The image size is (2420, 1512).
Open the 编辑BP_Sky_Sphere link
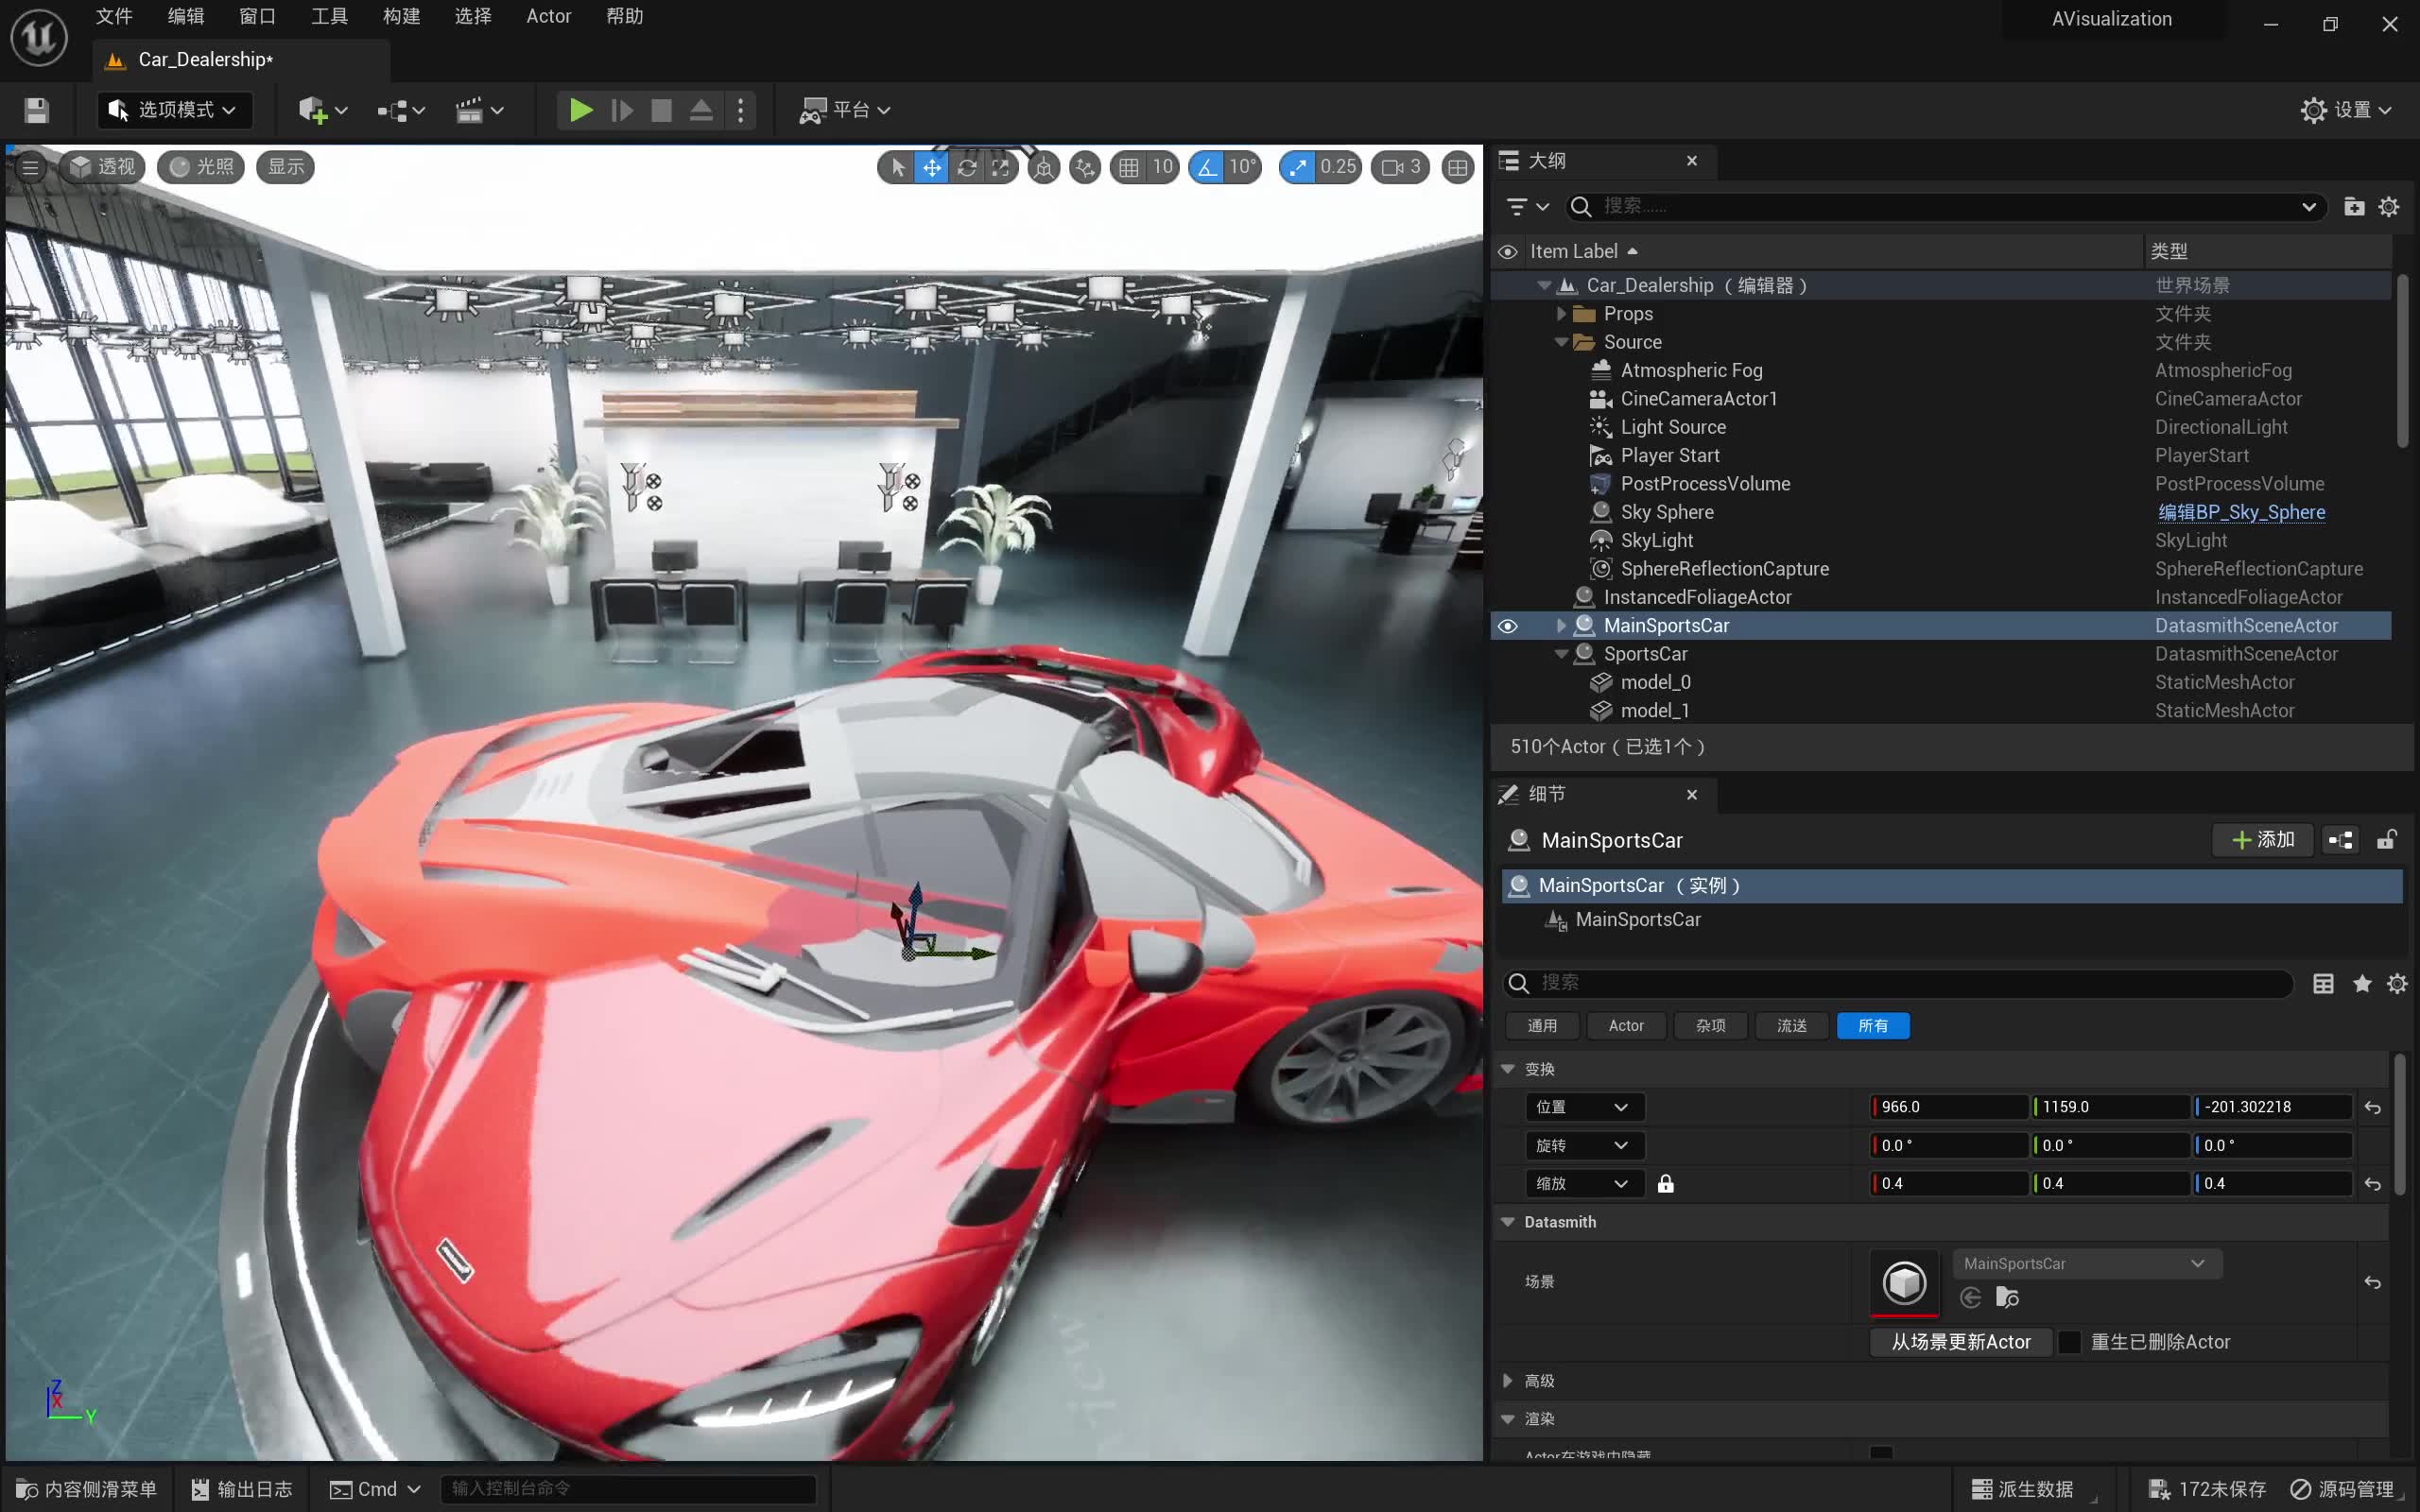coord(2241,512)
